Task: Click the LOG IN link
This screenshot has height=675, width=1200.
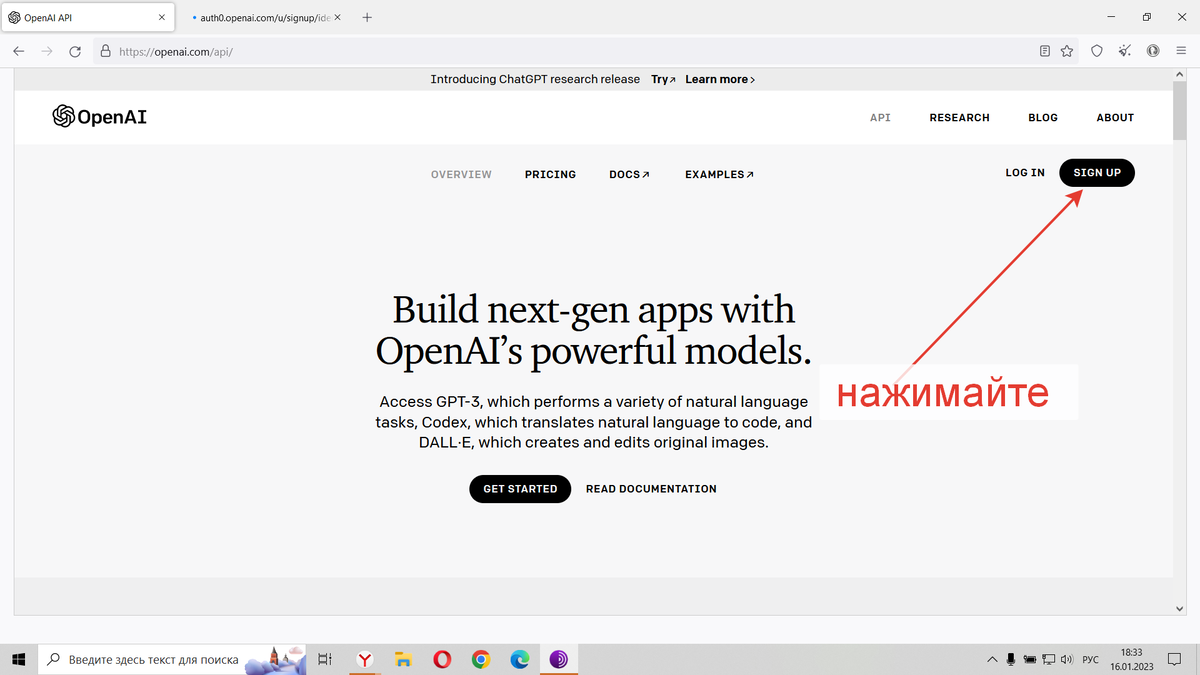Action: coord(1025,173)
